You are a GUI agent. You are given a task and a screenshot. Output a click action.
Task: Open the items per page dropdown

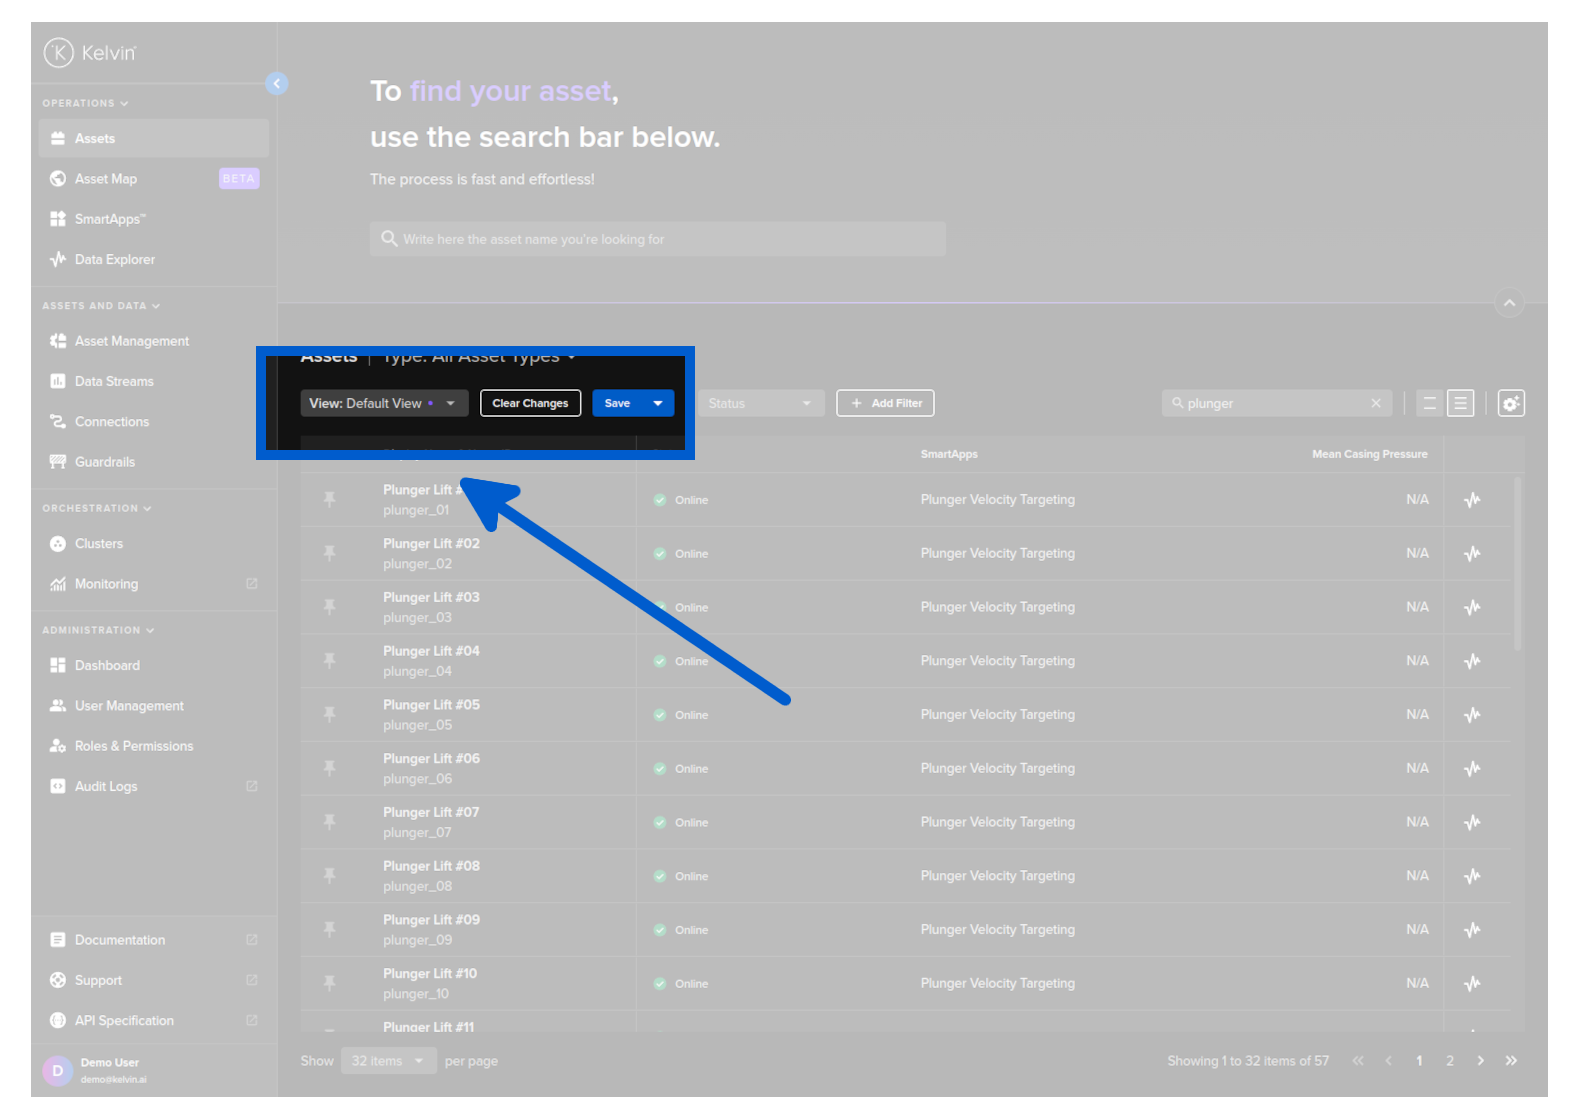(388, 1061)
